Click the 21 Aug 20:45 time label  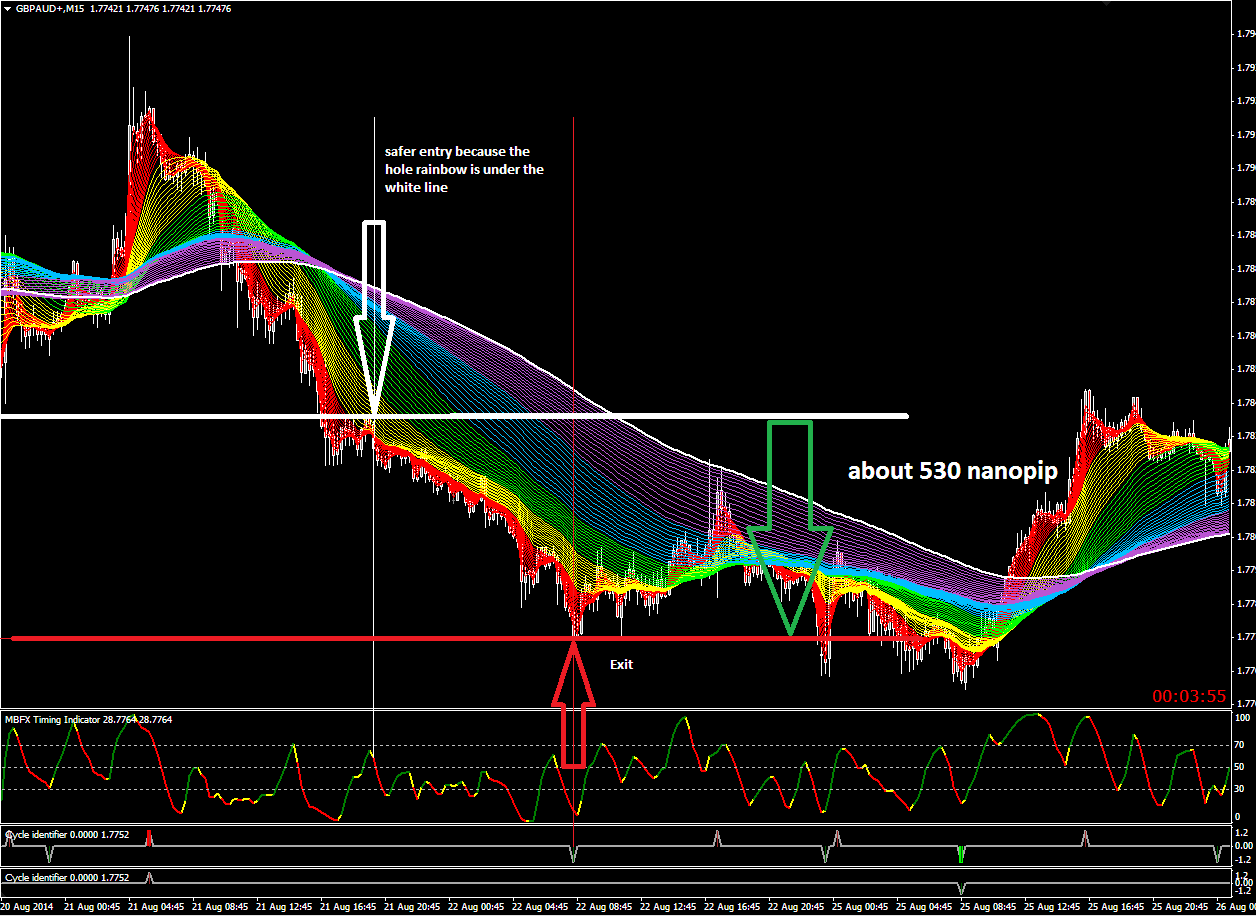[412, 907]
